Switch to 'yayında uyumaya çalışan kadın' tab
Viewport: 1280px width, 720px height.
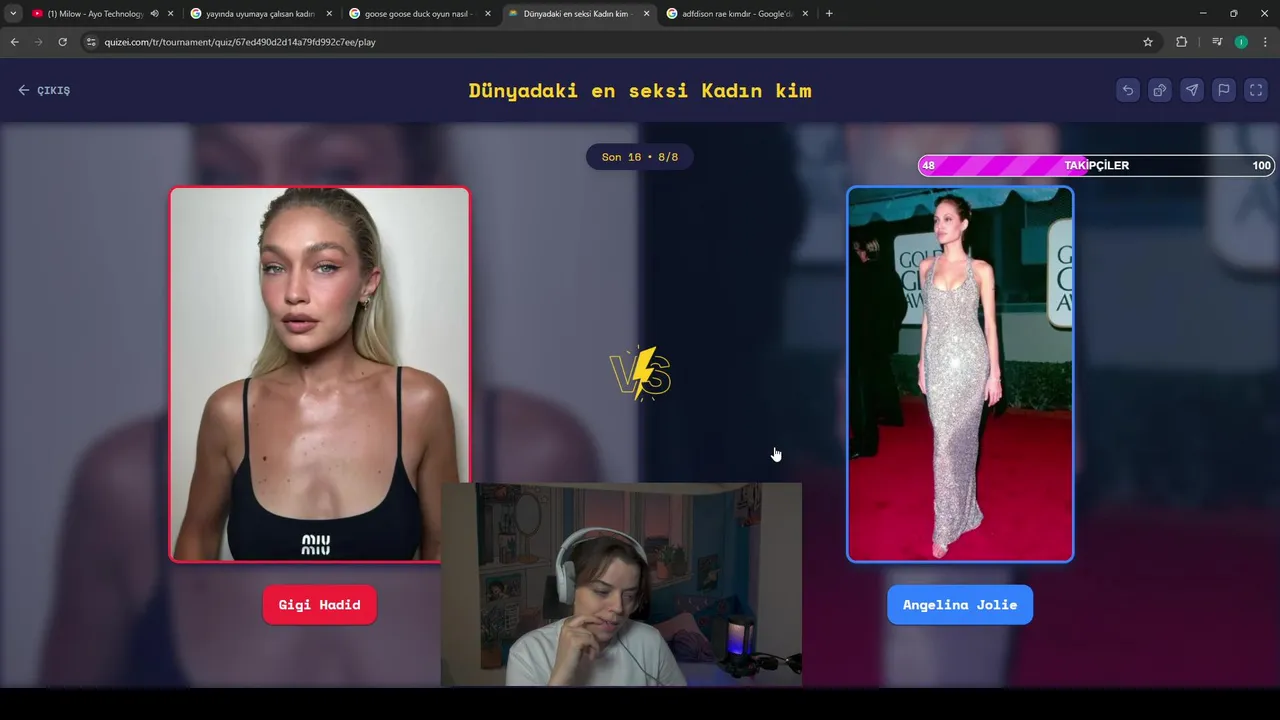pos(260,14)
